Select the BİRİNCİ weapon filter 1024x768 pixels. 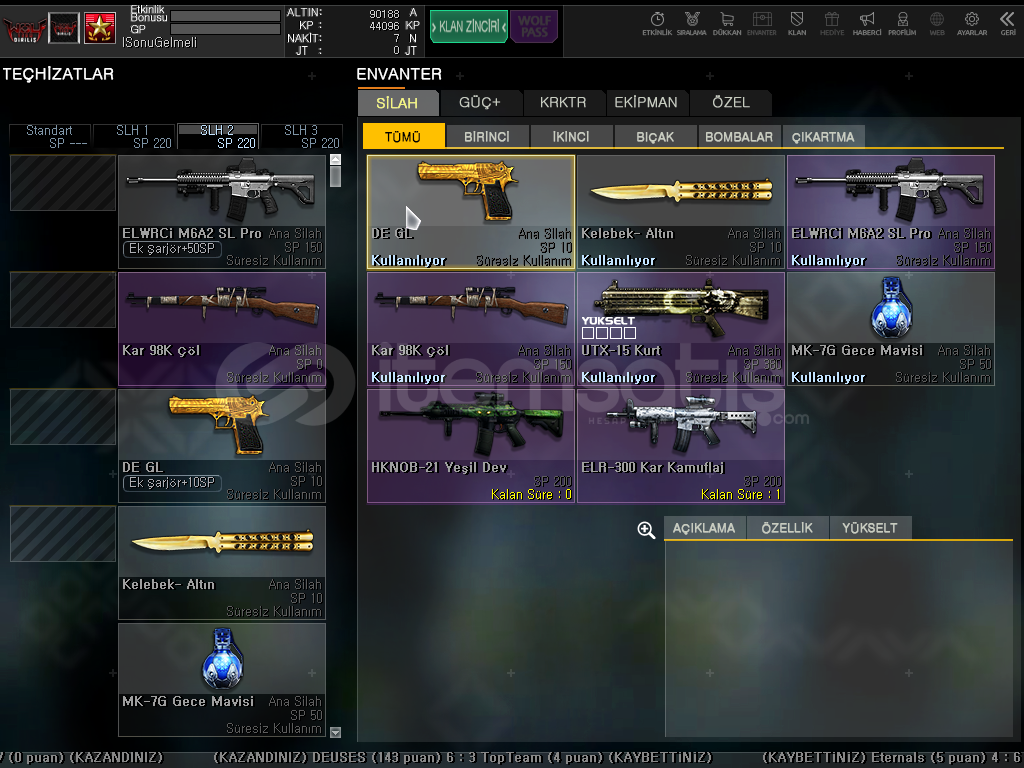point(487,136)
